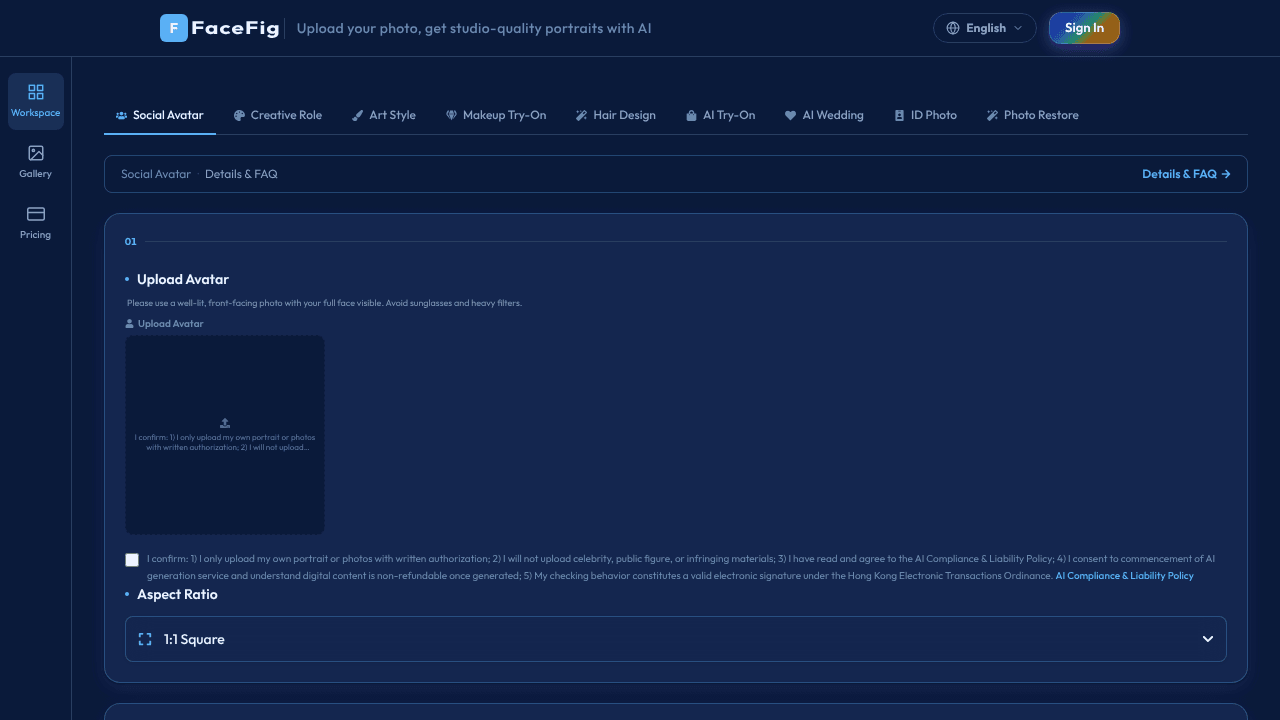1280x720 pixels.
Task: Select the Social Avatar tab
Action: [x=160, y=115]
